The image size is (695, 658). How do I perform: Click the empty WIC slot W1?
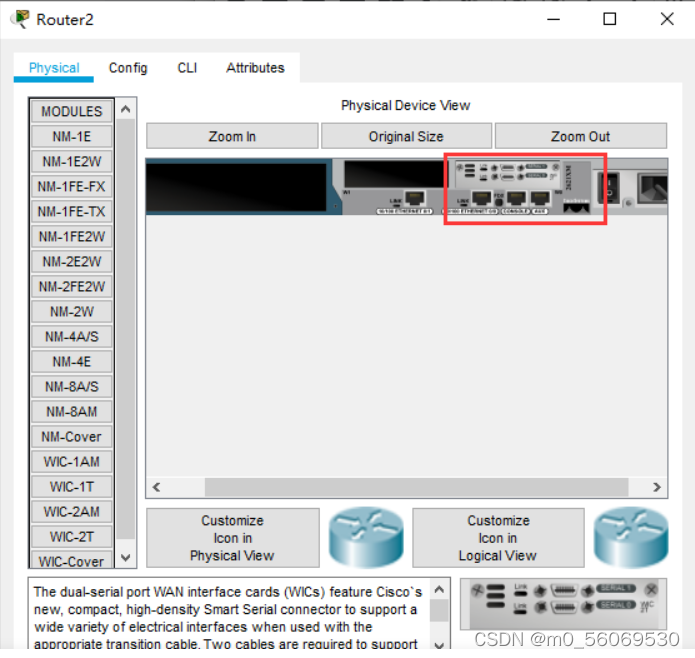tap(394, 174)
